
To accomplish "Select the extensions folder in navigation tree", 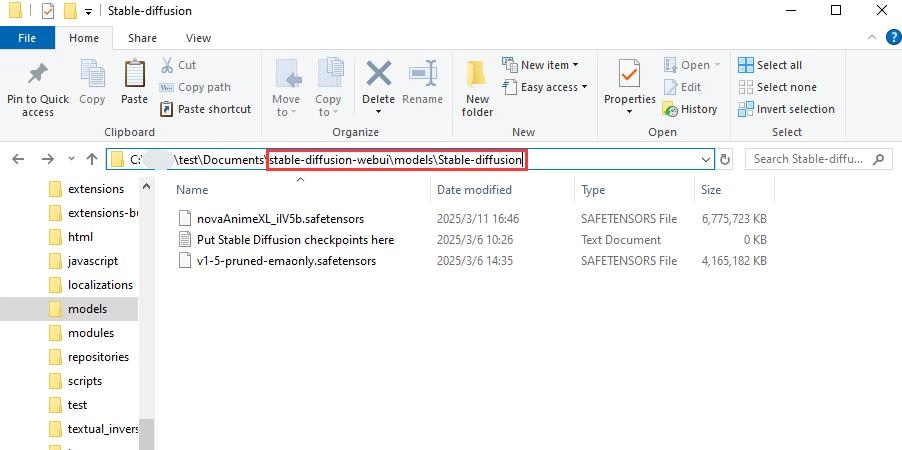I will click(95, 189).
